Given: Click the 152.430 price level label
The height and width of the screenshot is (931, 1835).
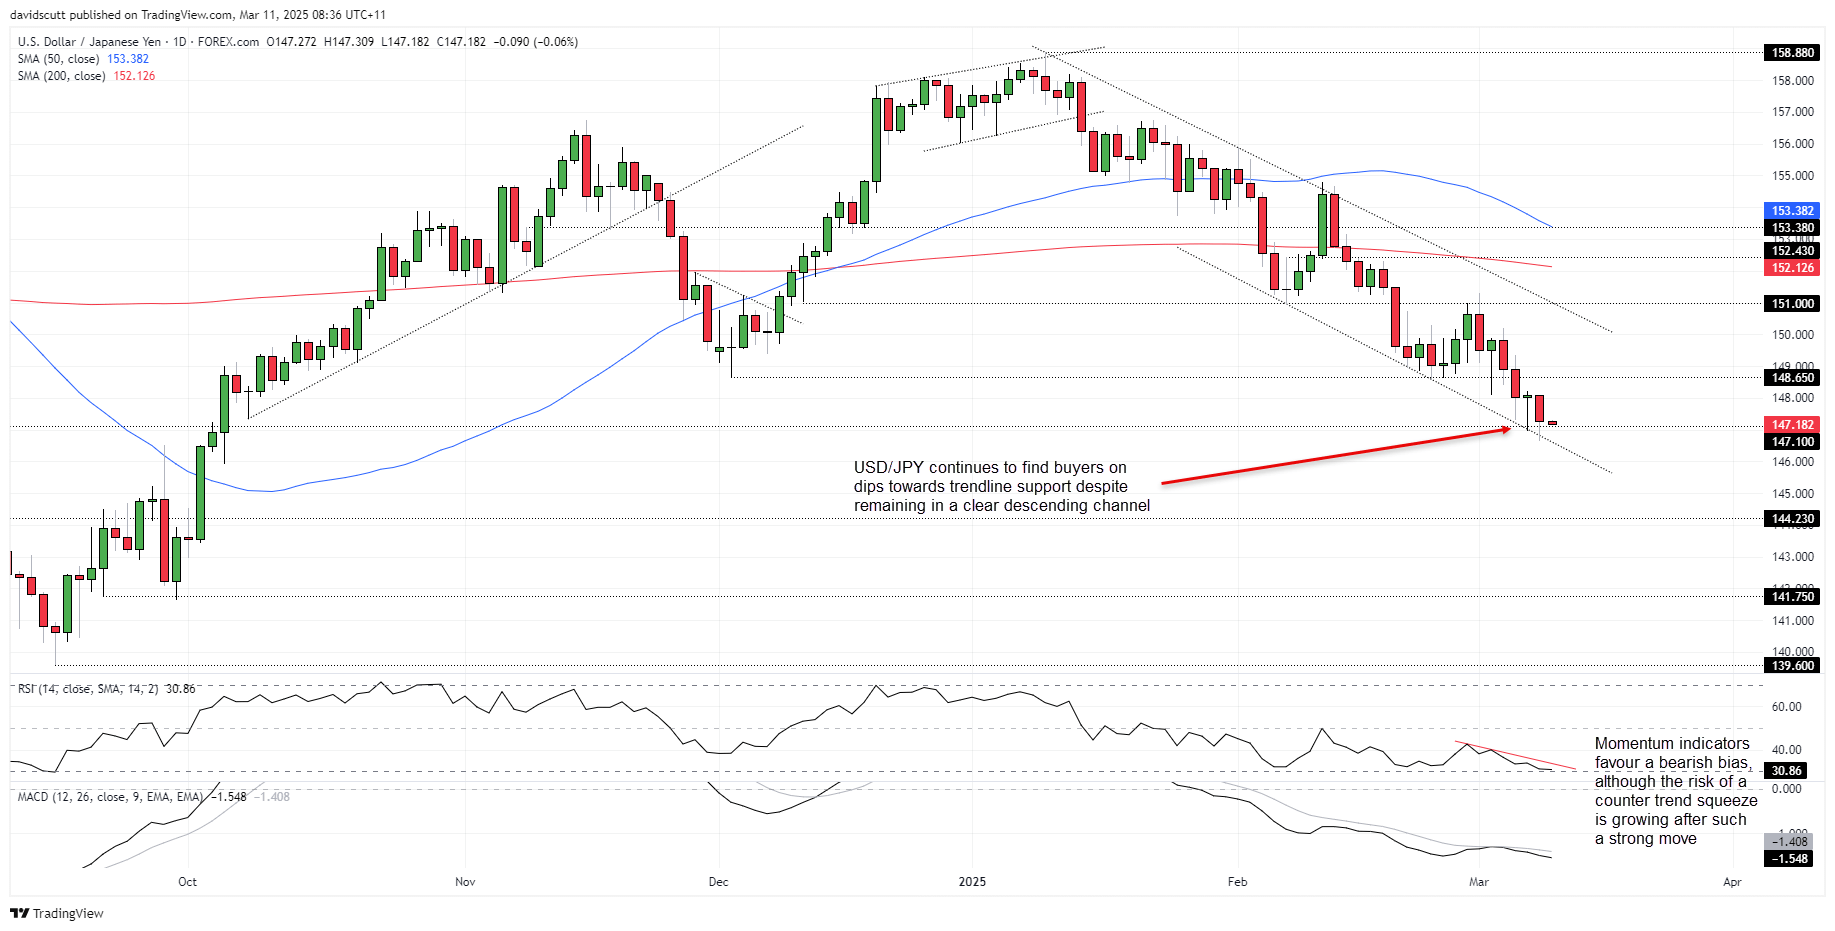Looking at the screenshot, I should point(1792,251).
